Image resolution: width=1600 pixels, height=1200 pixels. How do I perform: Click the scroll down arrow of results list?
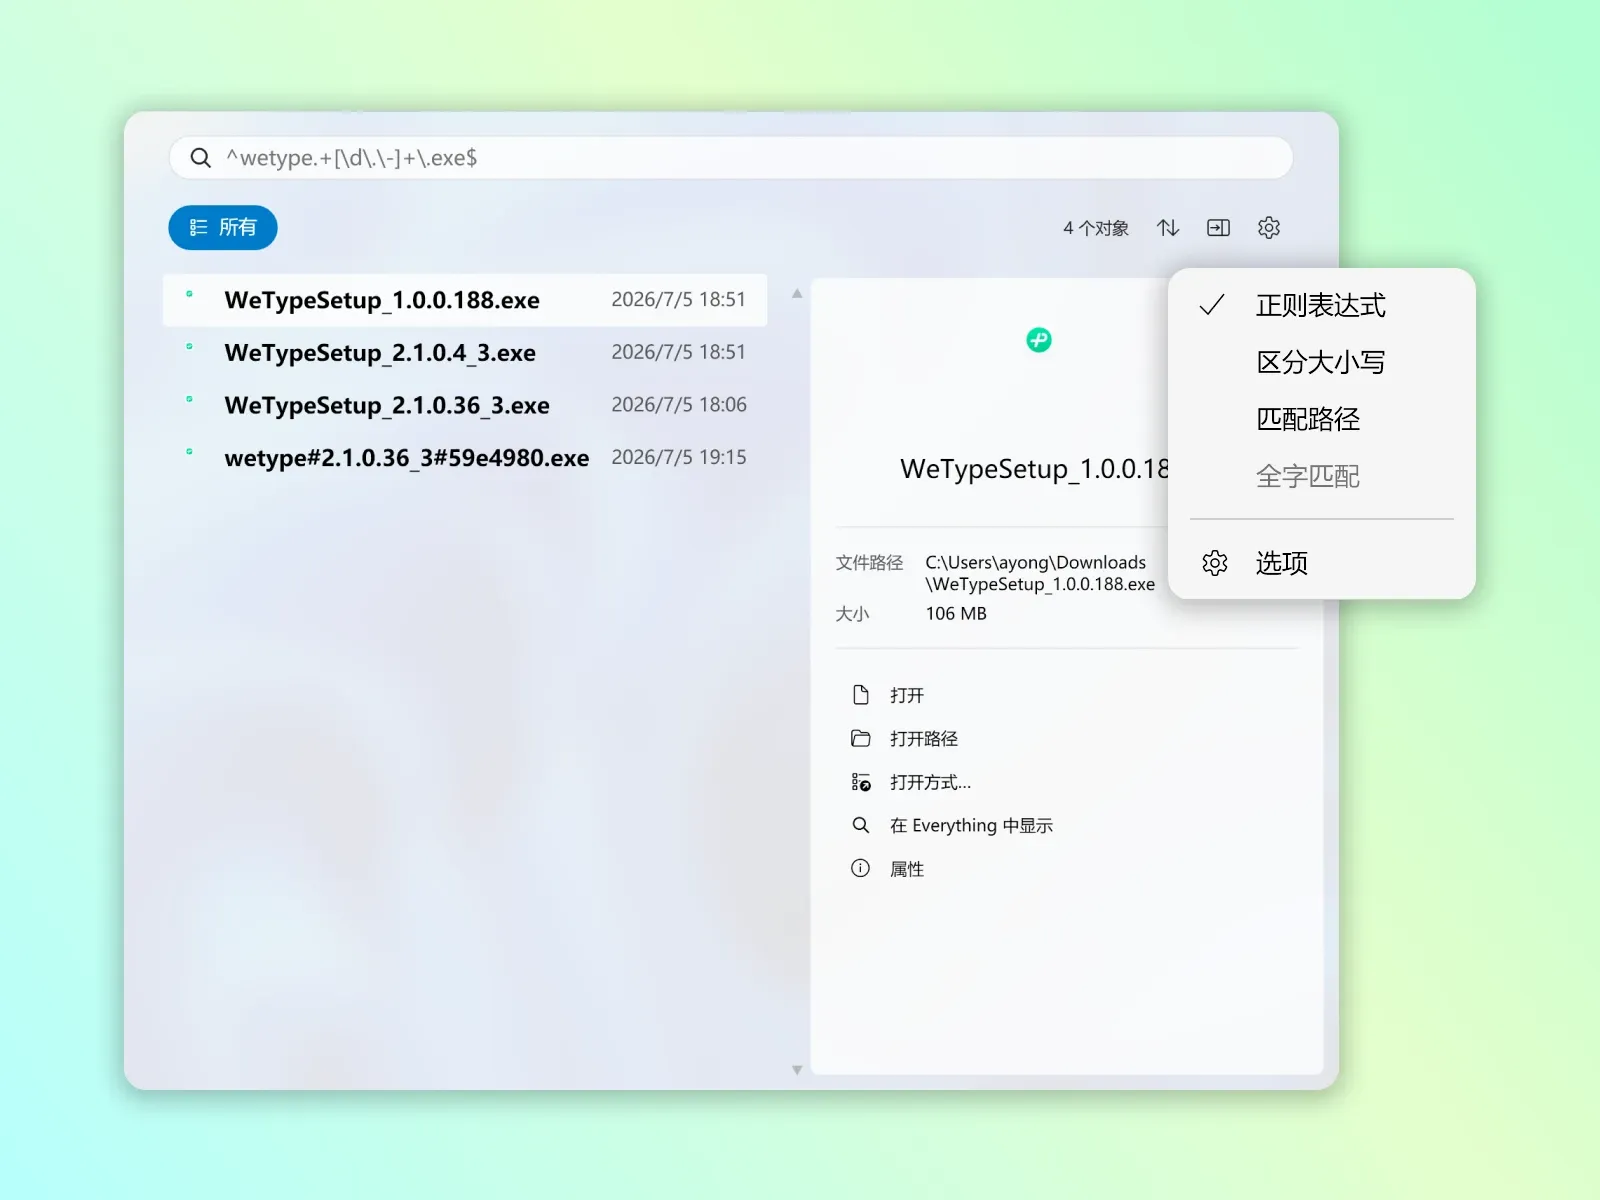[797, 1070]
